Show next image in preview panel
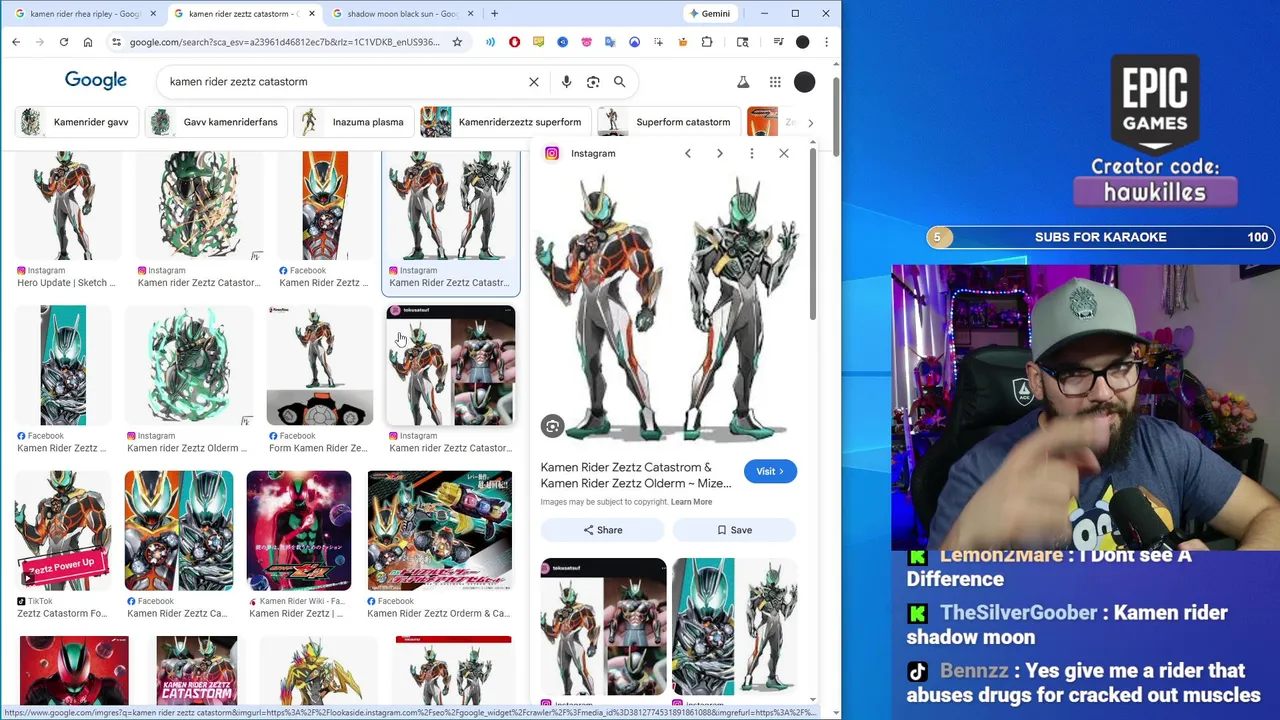Screen dimensions: 1280x720 (720, 153)
